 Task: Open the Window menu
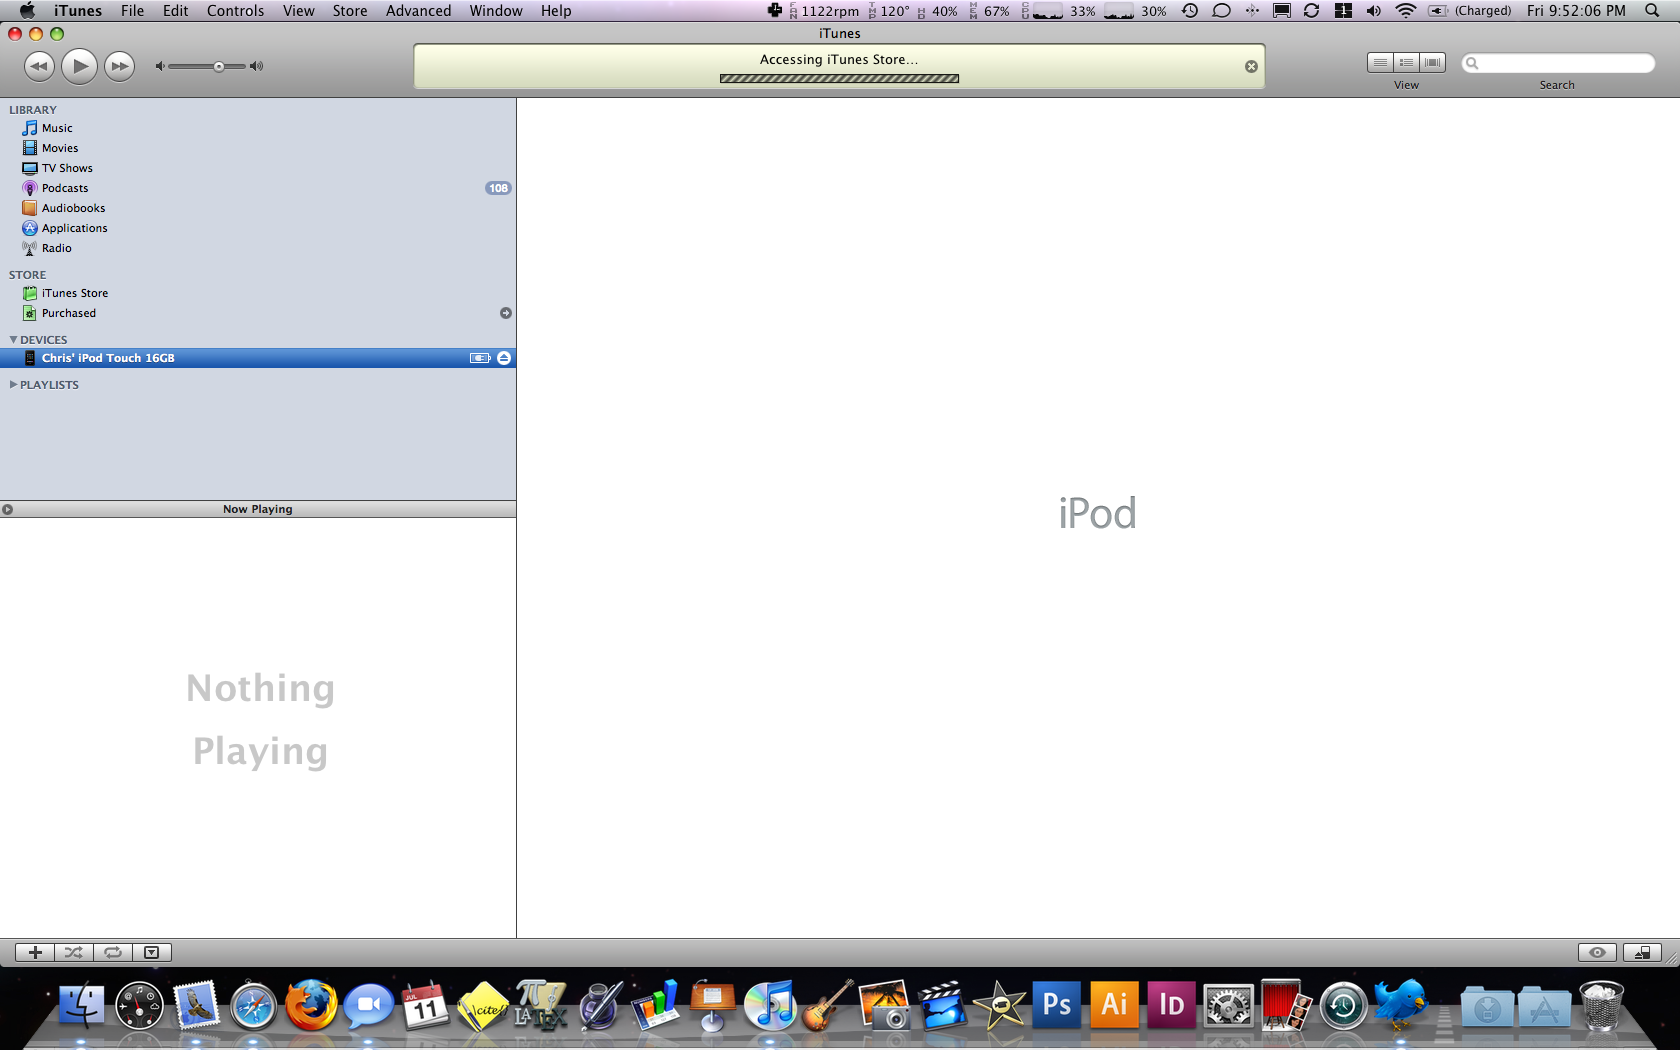[496, 11]
